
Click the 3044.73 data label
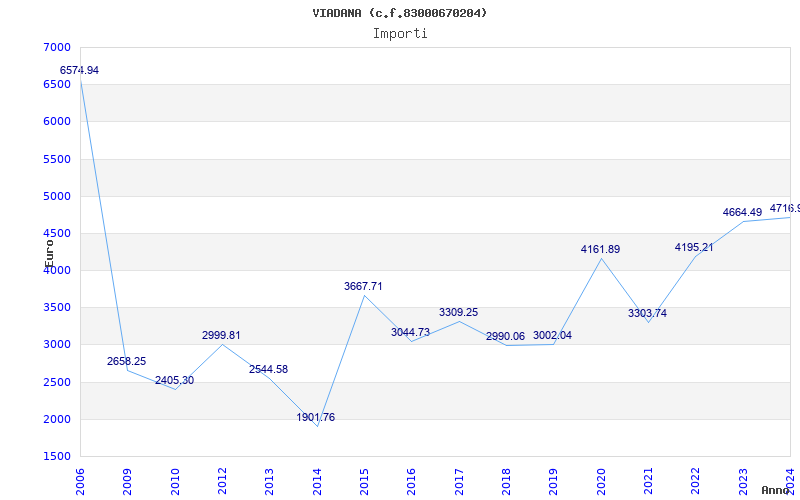click(x=411, y=333)
